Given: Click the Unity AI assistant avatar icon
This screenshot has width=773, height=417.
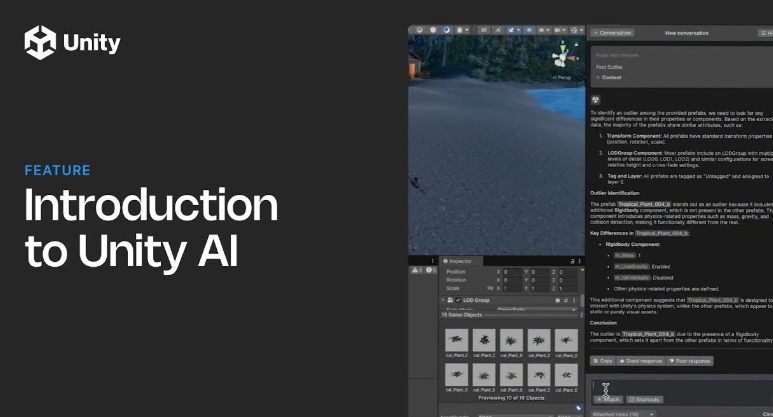Looking at the screenshot, I should coord(596,100).
